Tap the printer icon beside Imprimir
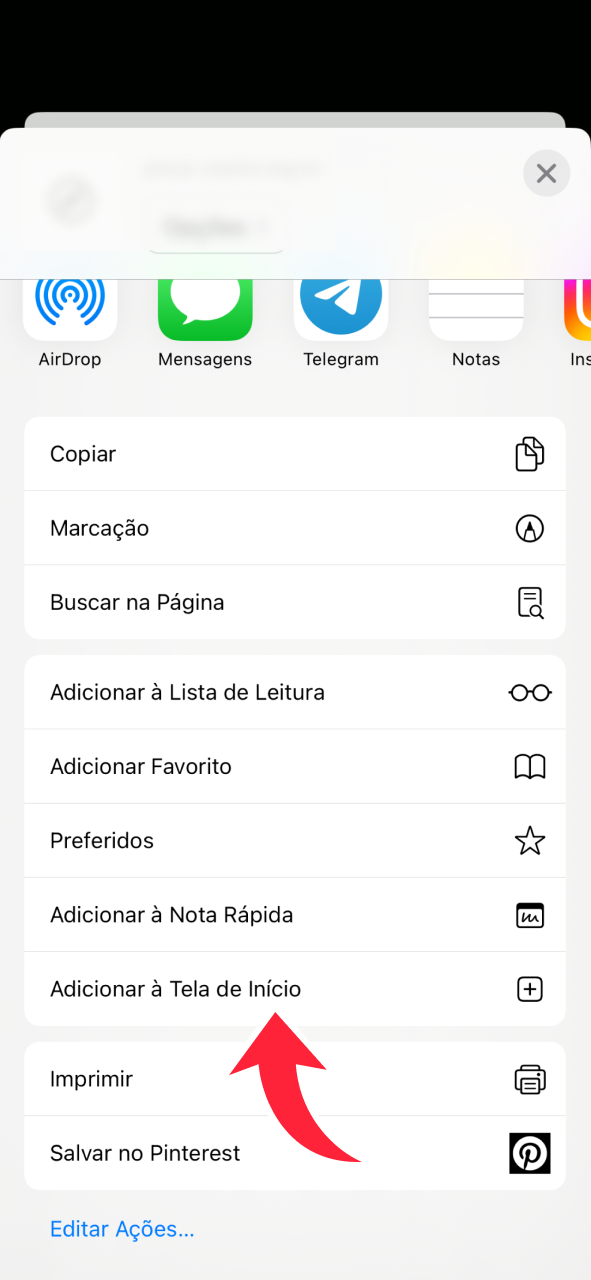 [x=529, y=1078]
